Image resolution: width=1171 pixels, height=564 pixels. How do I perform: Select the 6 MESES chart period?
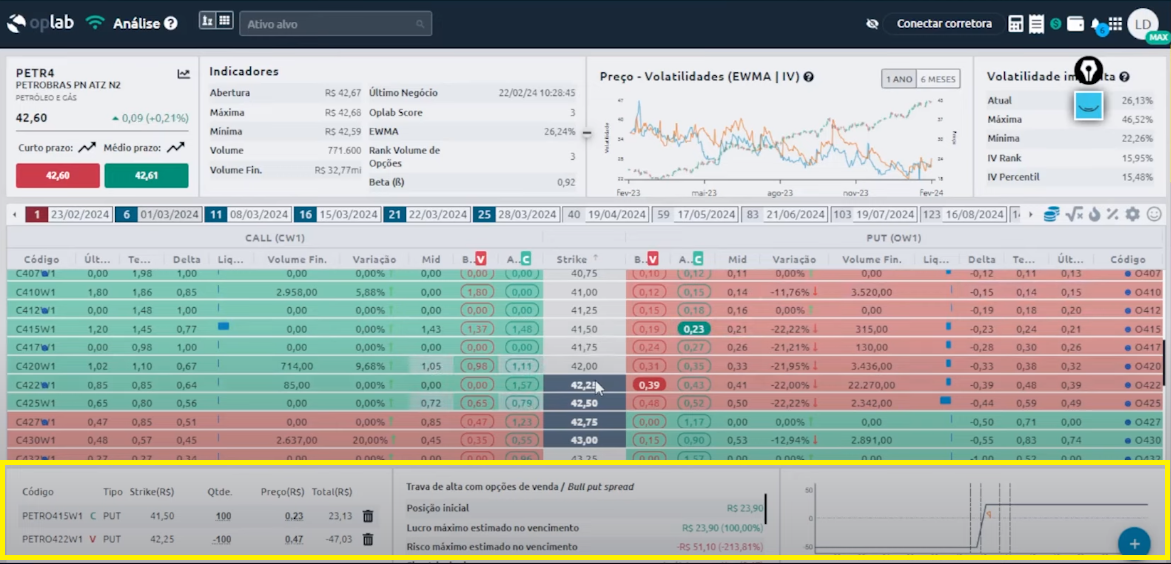coord(938,79)
